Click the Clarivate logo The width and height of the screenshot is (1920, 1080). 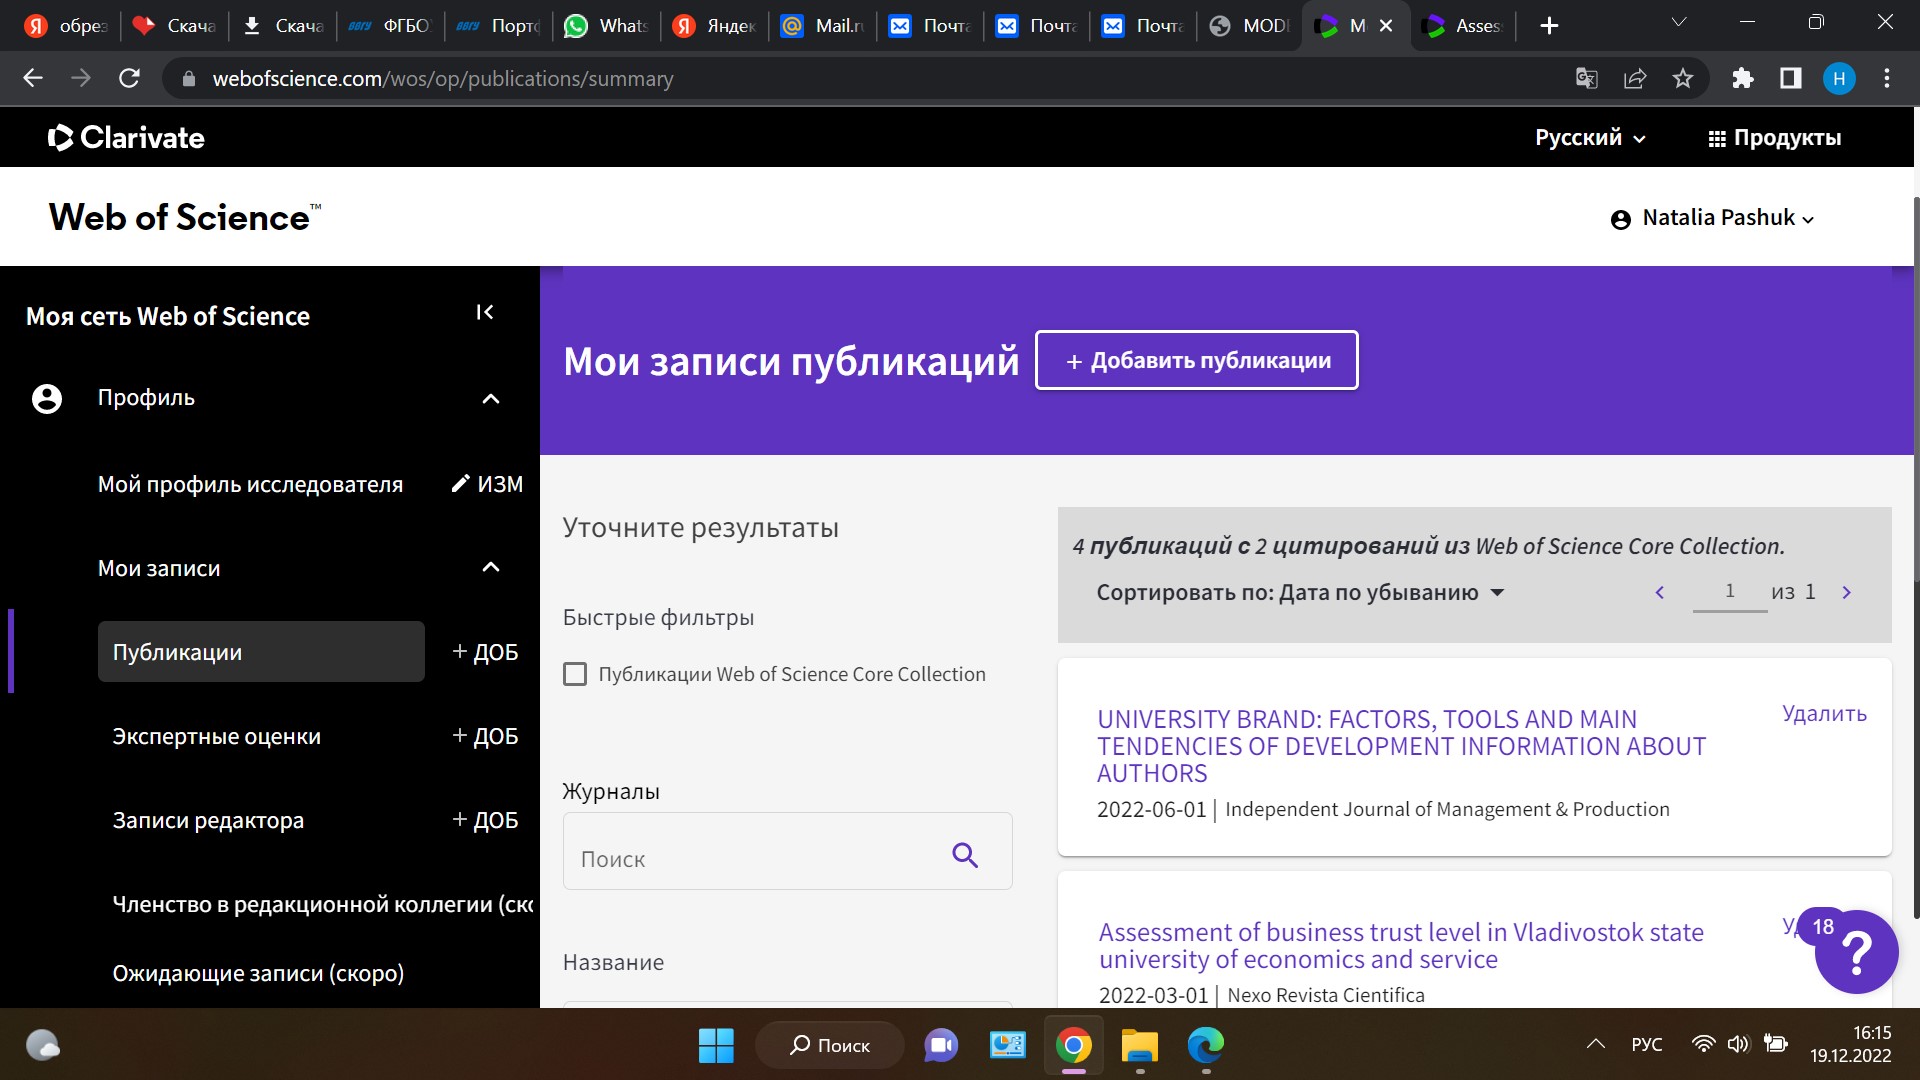[126, 138]
